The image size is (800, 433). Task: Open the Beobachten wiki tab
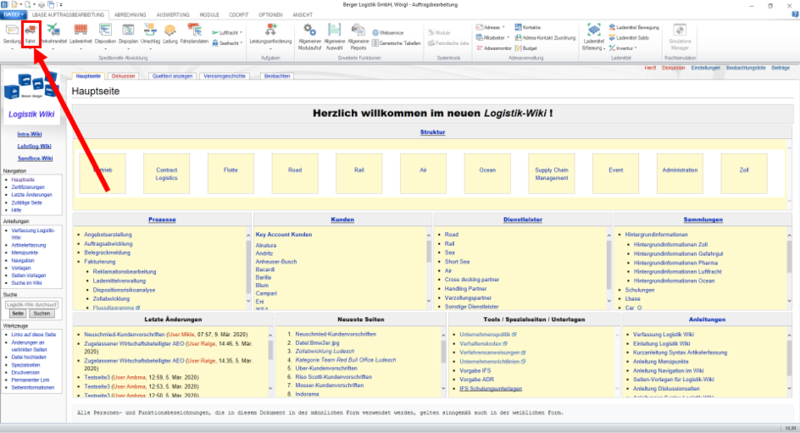tap(277, 76)
